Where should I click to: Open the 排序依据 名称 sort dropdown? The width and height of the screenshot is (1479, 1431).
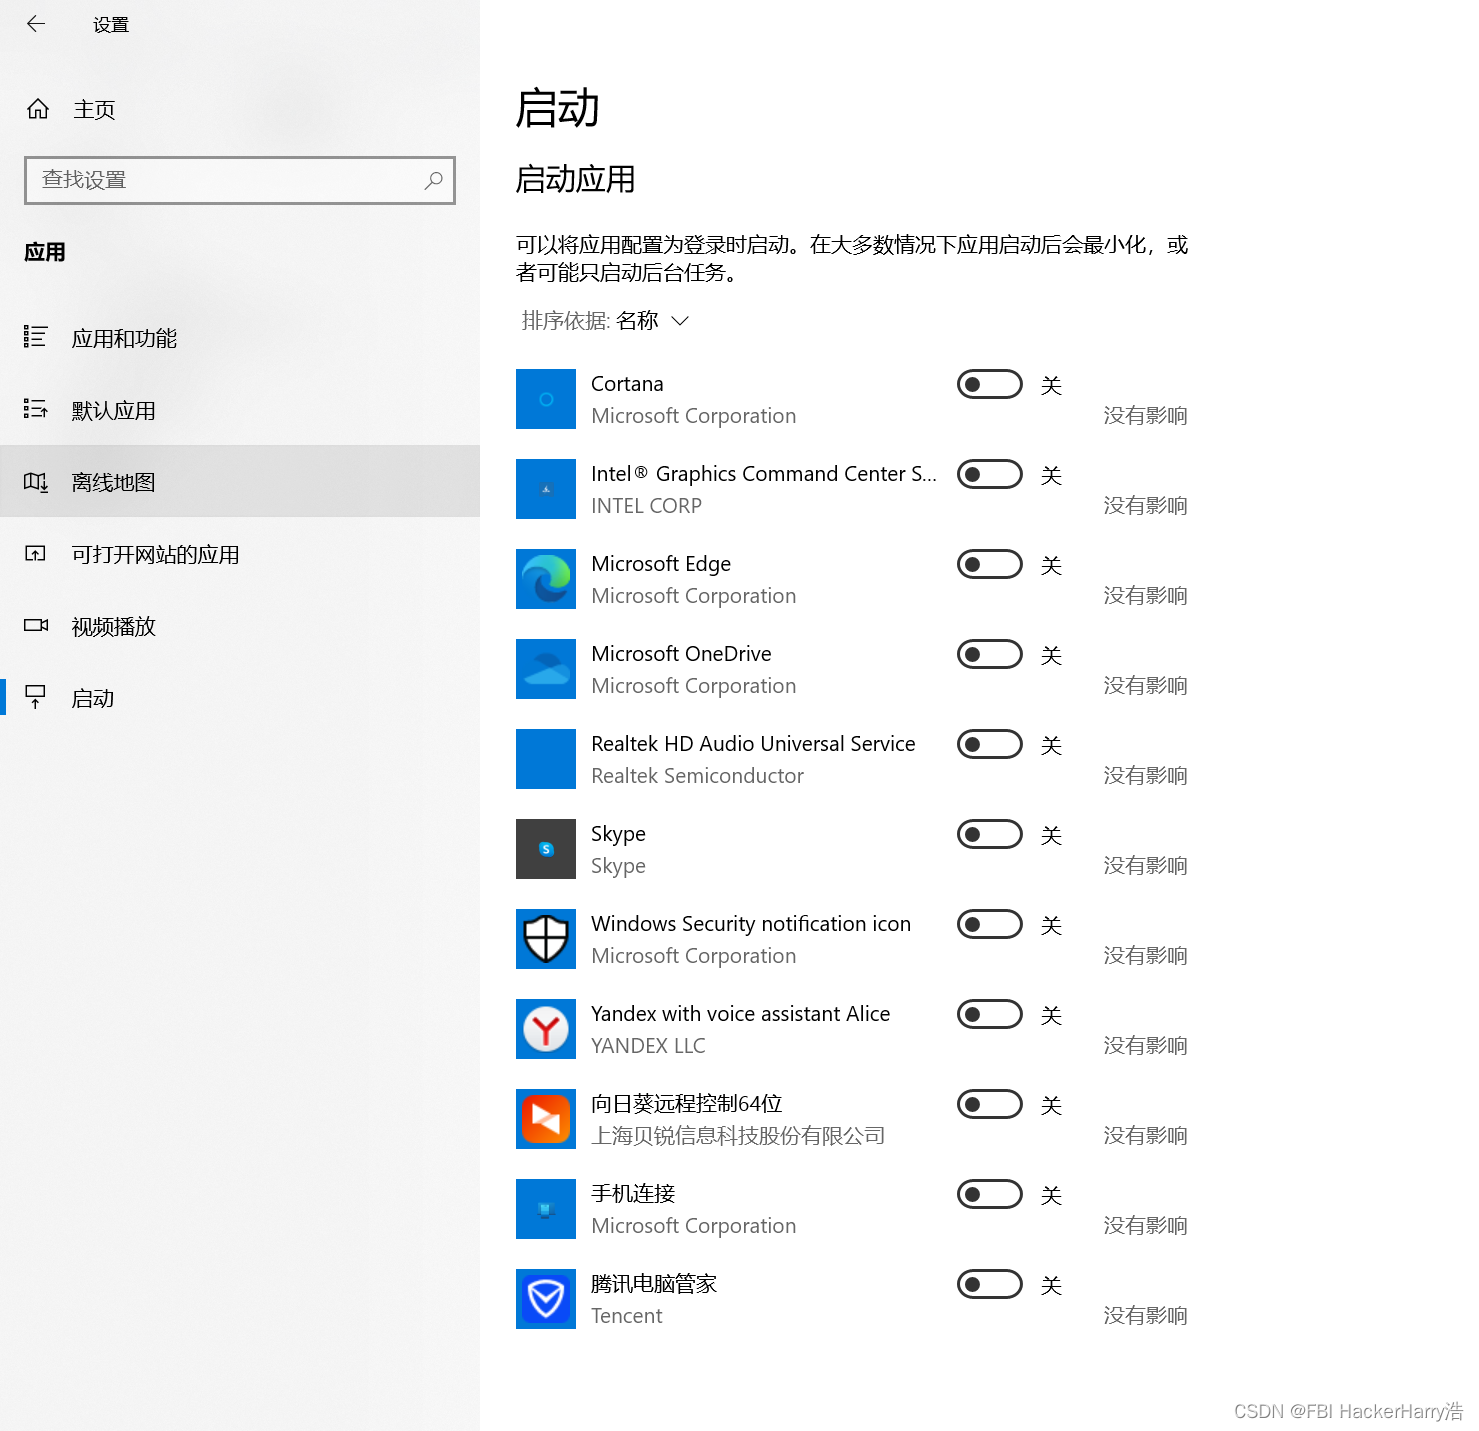(606, 320)
